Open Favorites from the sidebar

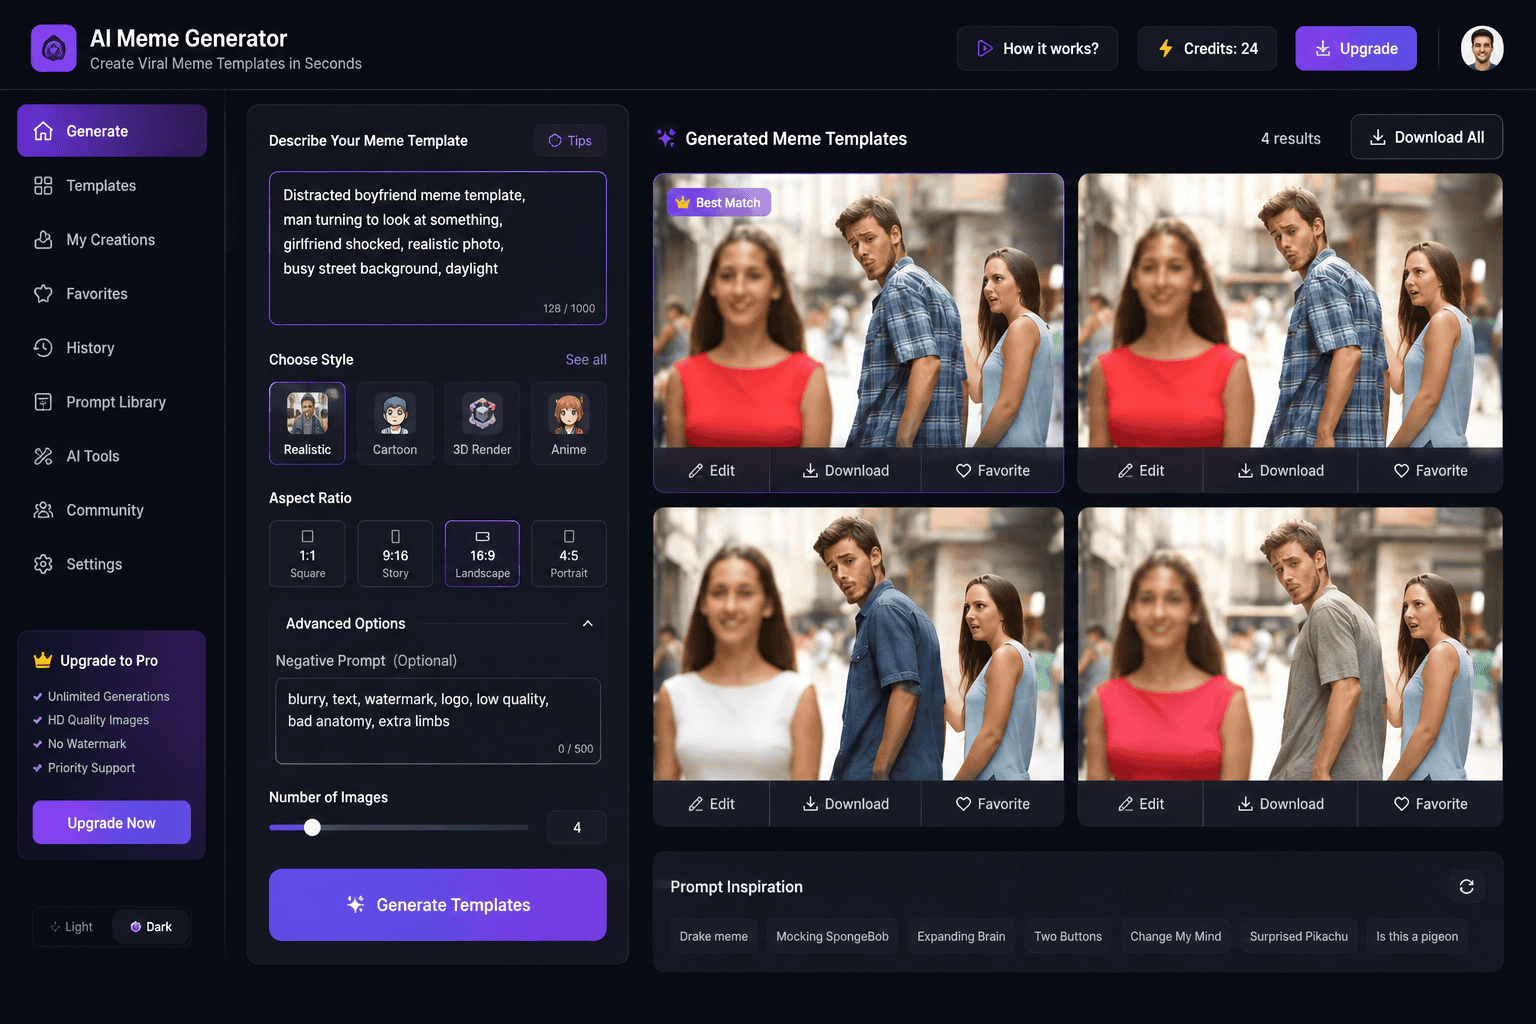(112, 294)
